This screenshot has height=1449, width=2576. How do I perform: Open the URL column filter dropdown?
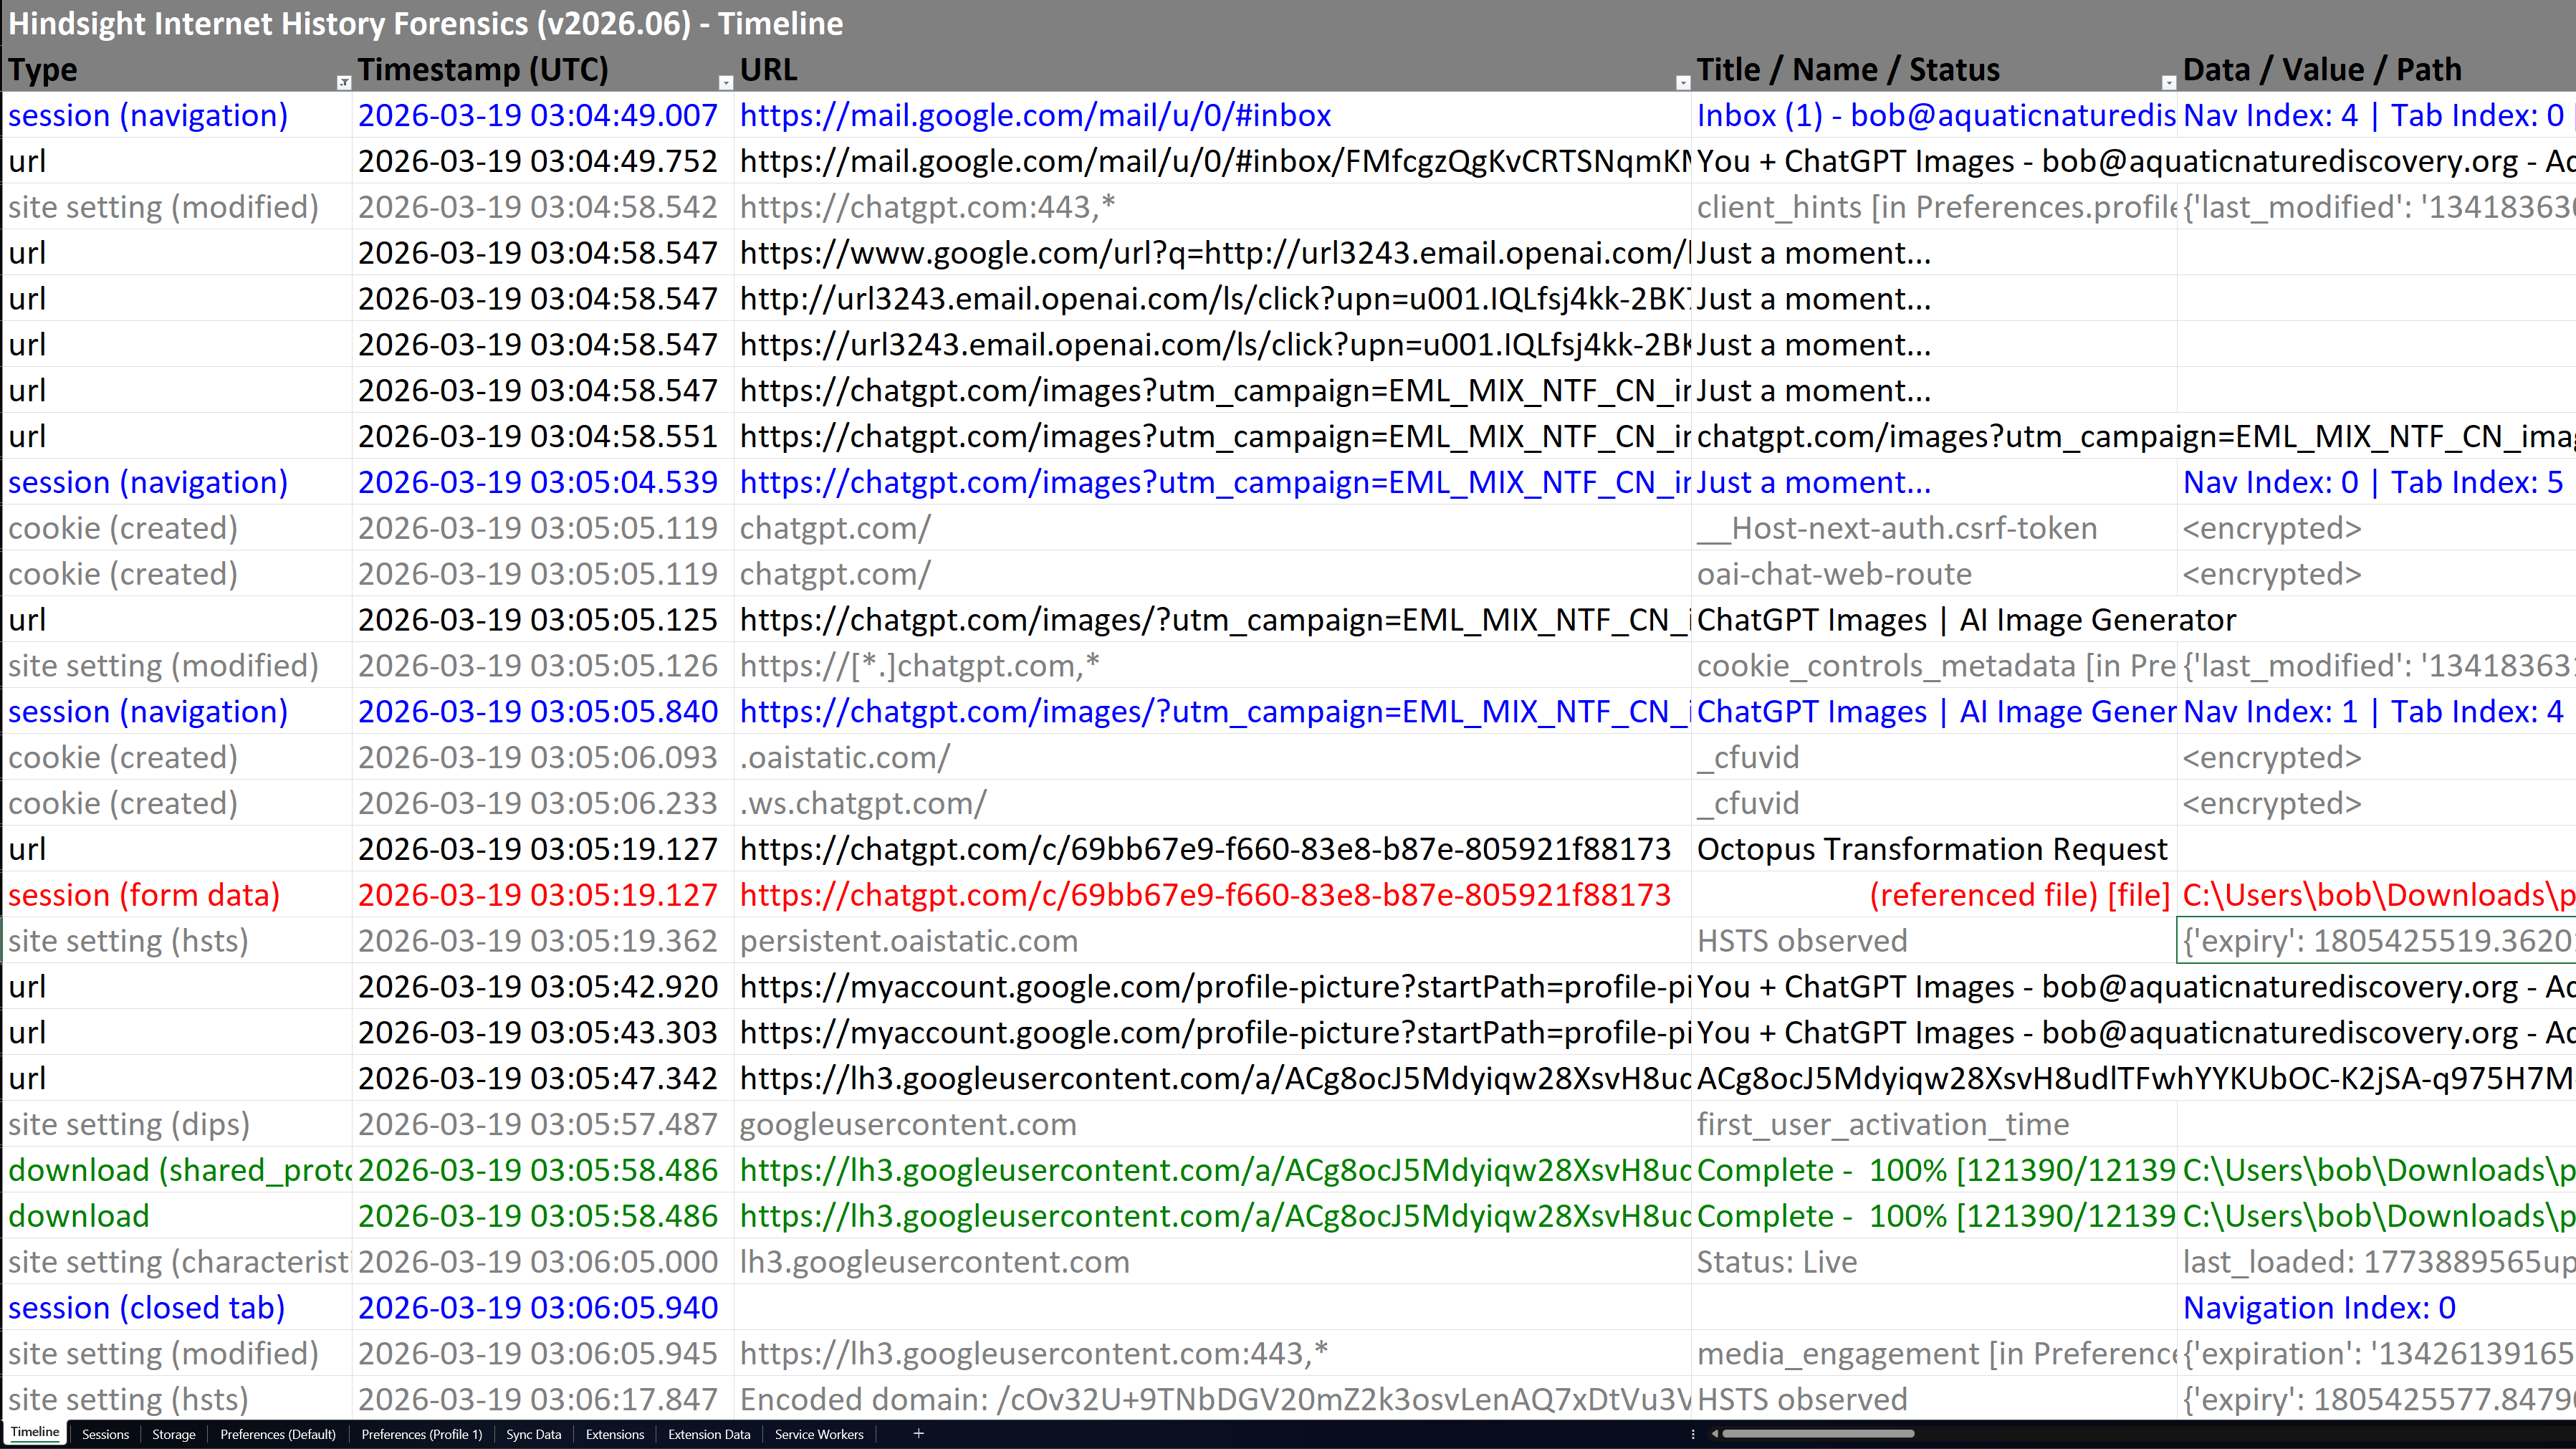[1682, 82]
